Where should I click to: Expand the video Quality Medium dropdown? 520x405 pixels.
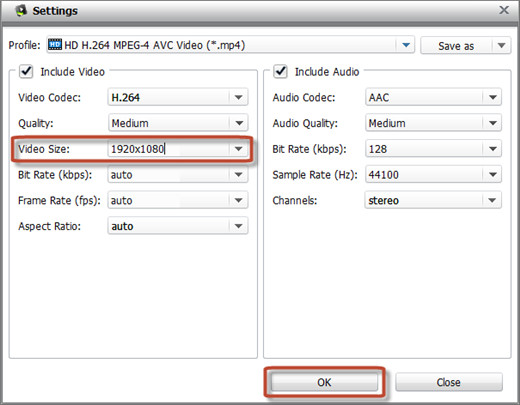pos(178,123)
